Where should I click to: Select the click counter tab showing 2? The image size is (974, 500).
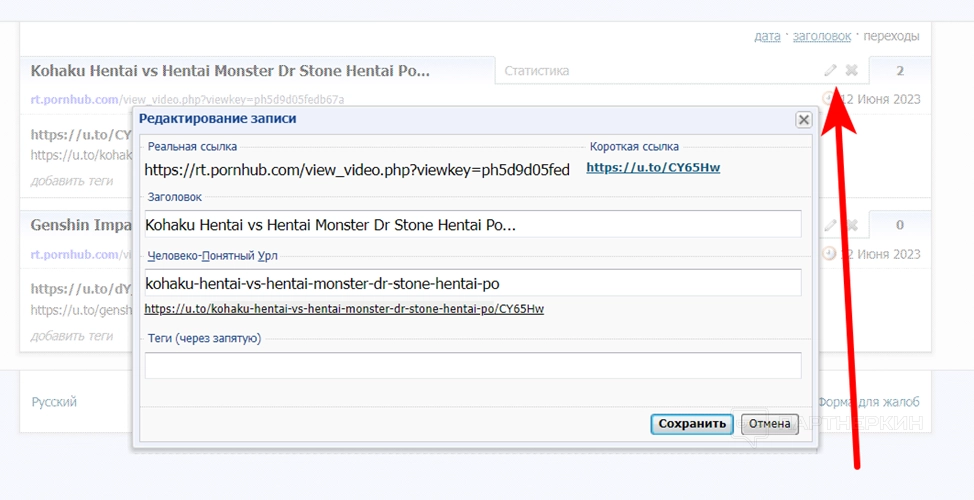pos(900,71)
